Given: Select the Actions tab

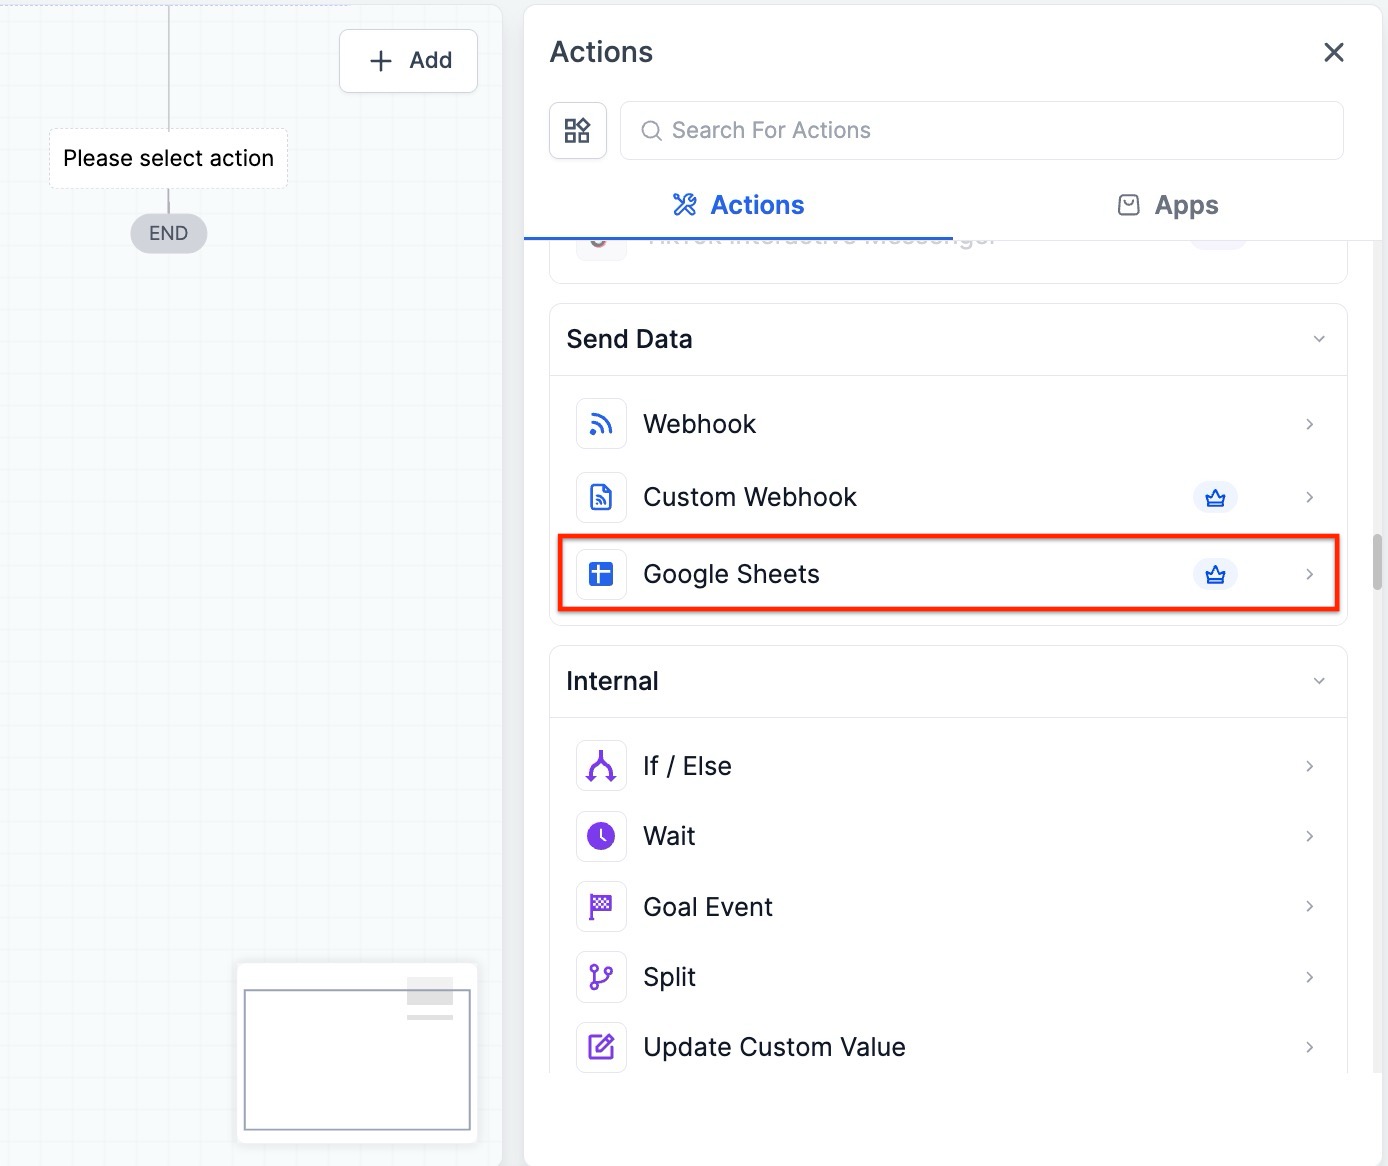Looking at the screenshot, I should pyautogui.click(x=738, y=205).
